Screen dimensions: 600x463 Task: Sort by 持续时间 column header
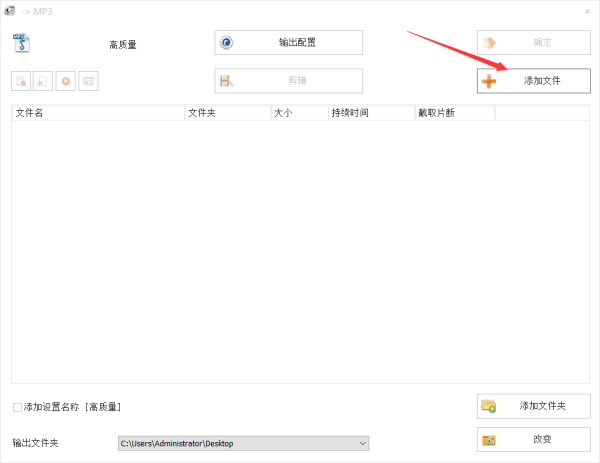click(x=372, y=113)
